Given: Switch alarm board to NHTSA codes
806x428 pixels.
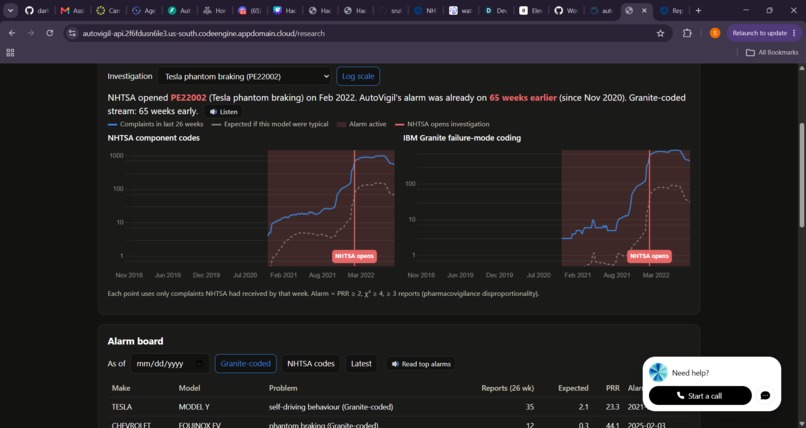Looking at the screenshot, I should [310, 364].
